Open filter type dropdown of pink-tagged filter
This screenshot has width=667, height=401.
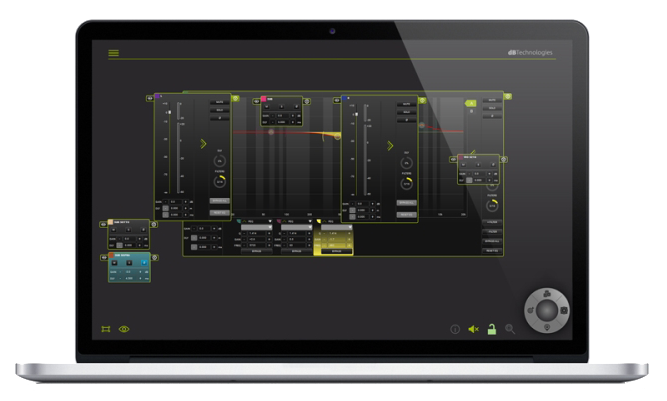310,222
